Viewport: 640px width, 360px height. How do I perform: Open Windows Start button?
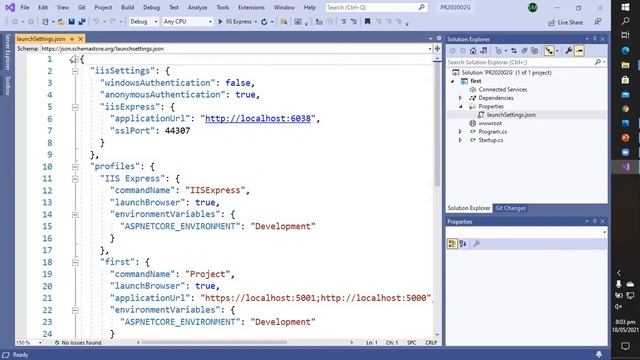click(x=625, y=7)
